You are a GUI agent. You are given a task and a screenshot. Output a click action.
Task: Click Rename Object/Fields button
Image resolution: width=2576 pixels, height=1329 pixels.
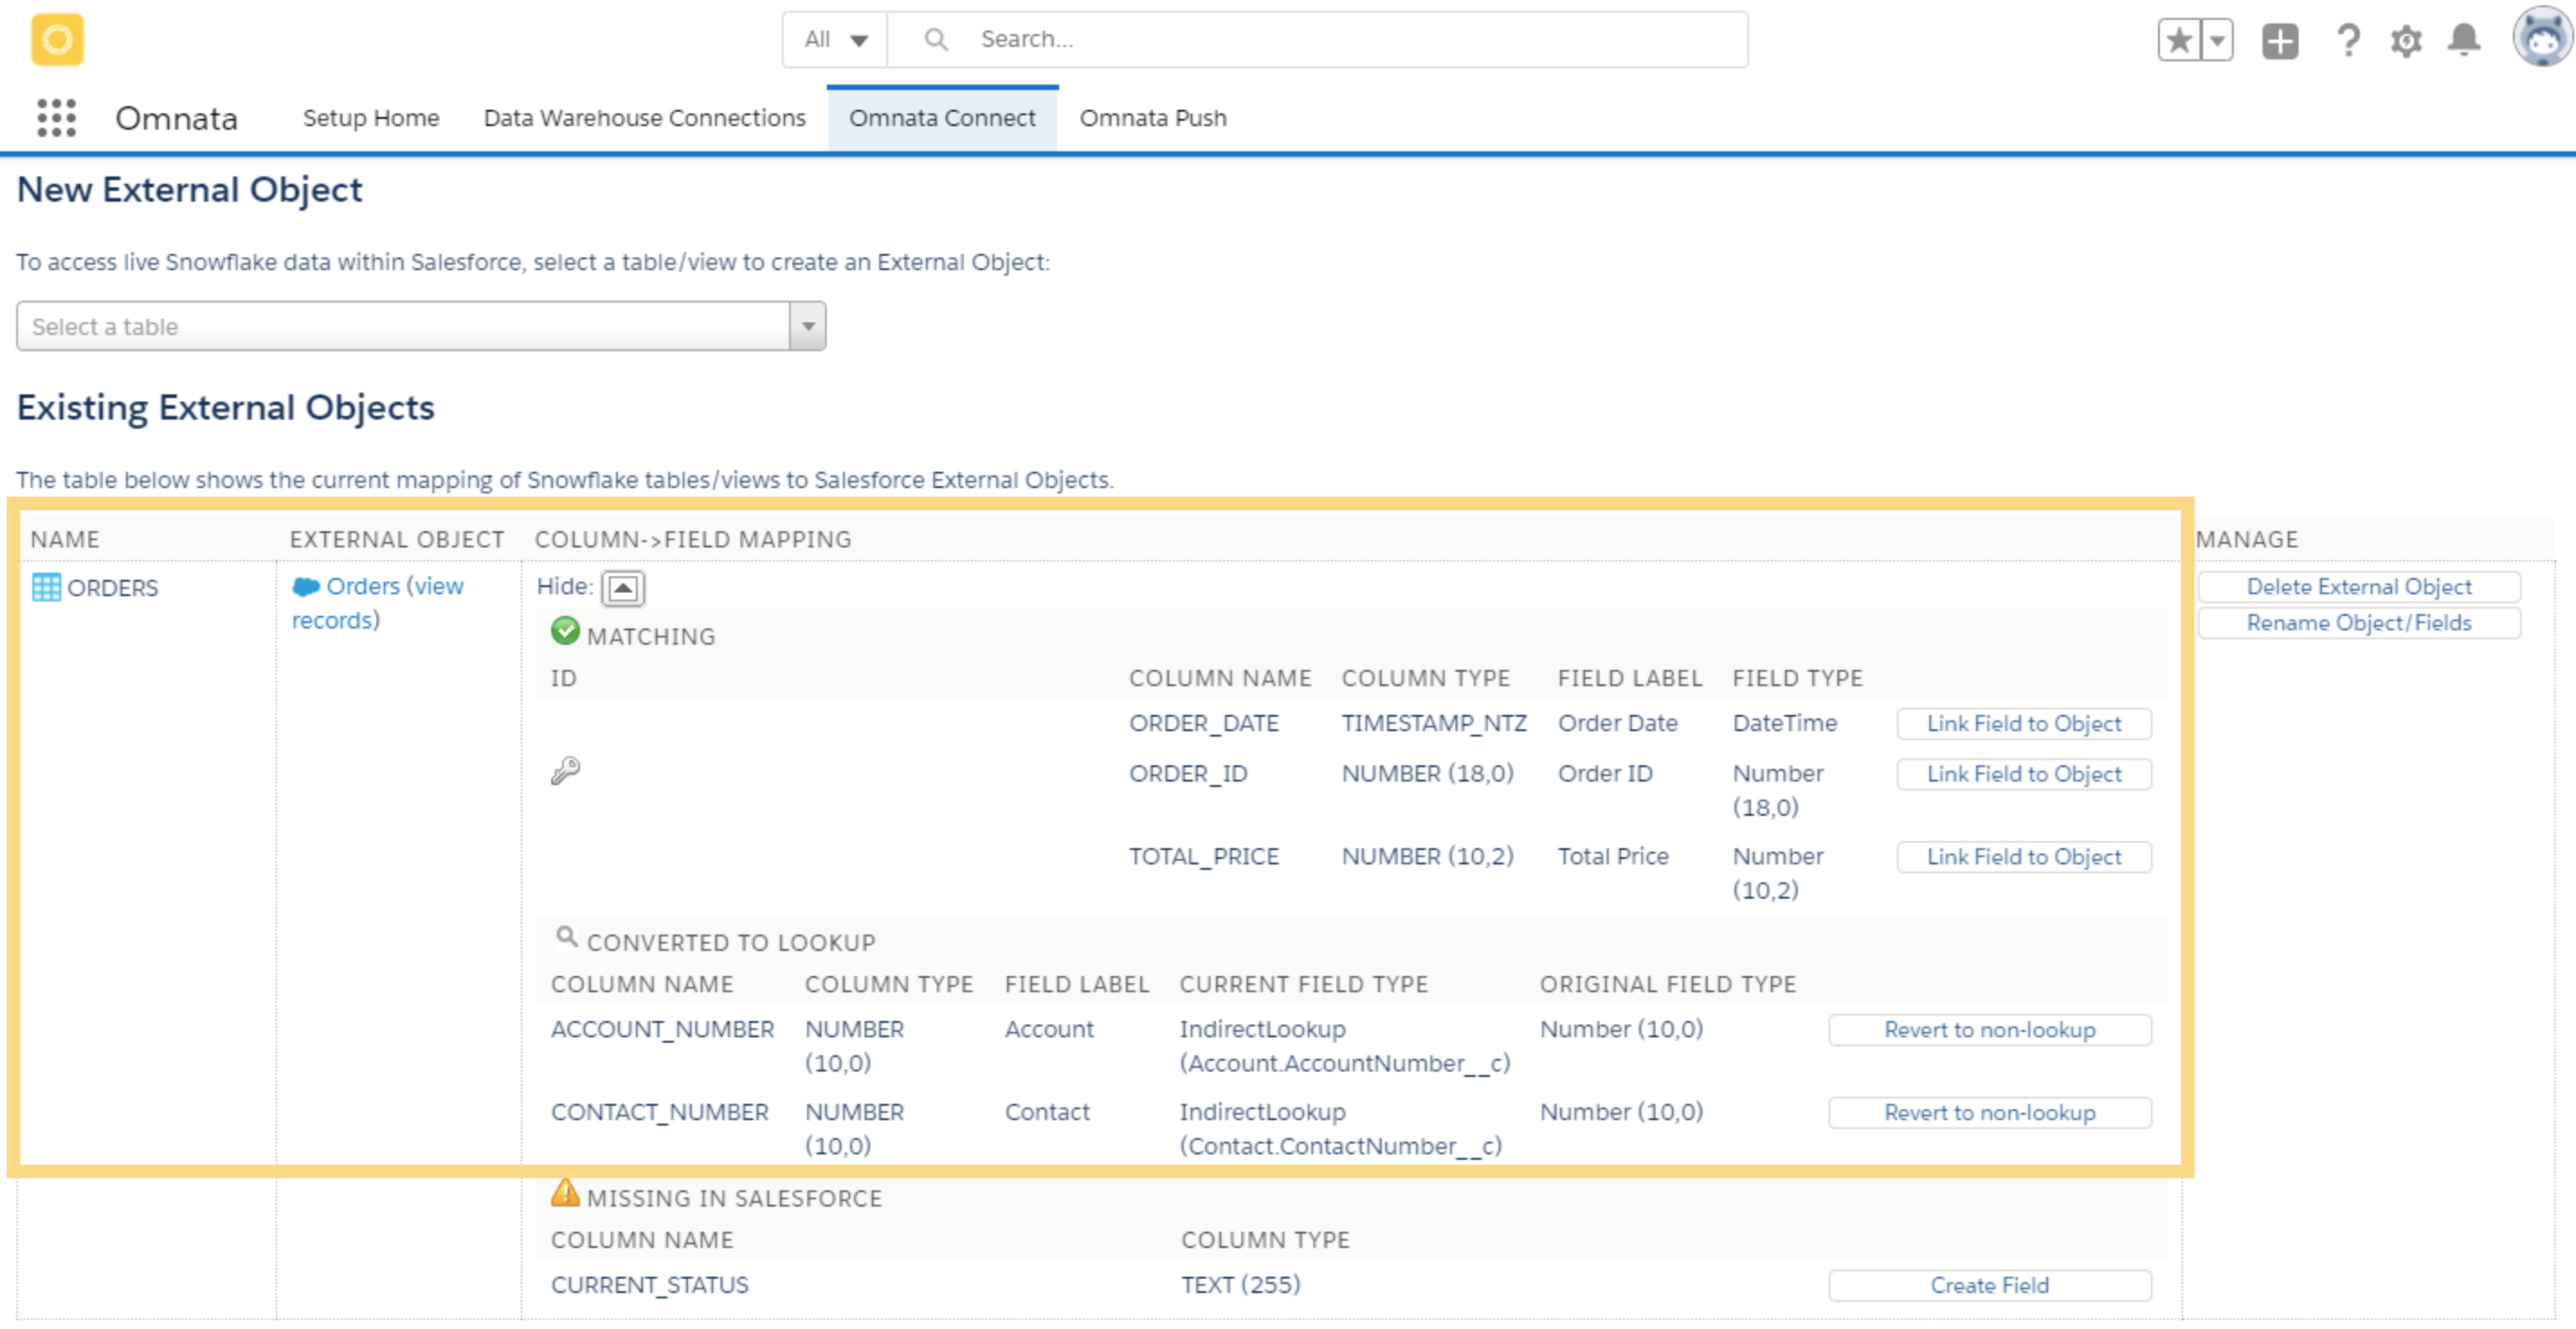point(2358,623)
